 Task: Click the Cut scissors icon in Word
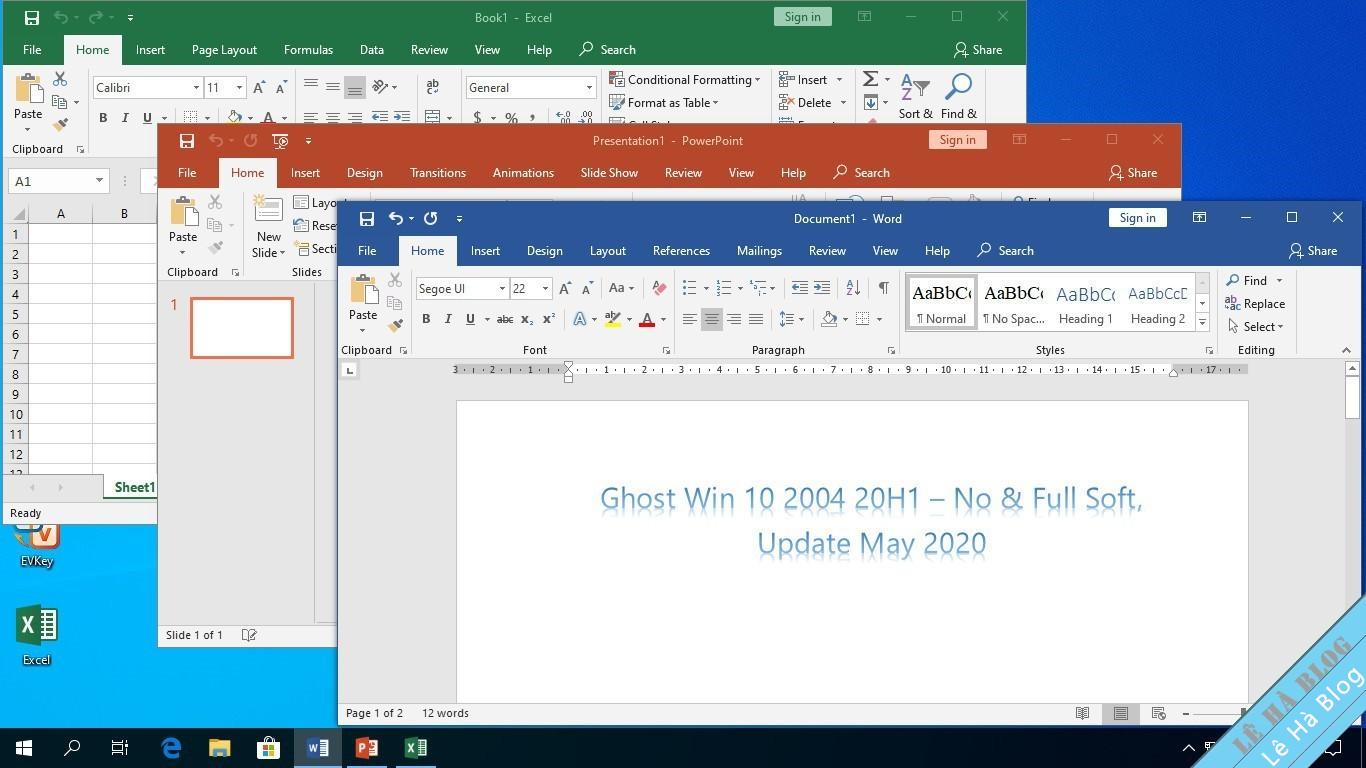coord(395,281)
